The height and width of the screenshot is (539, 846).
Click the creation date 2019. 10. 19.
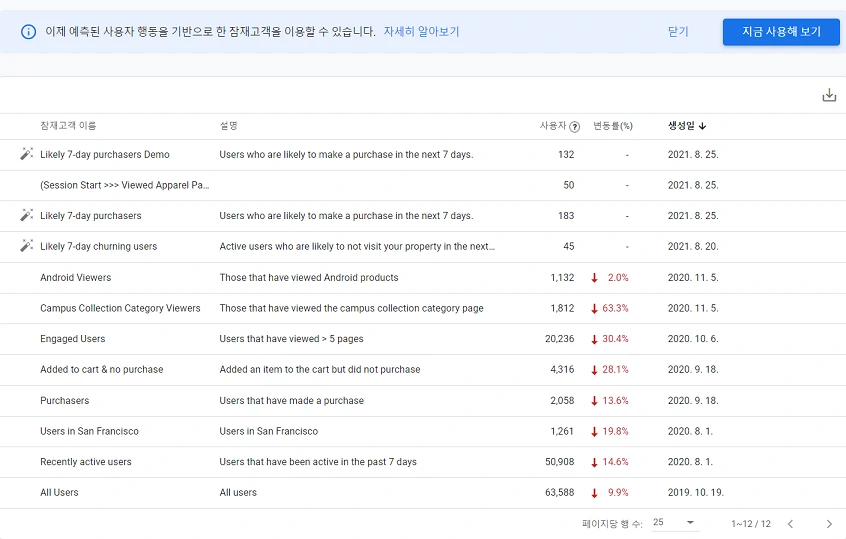[696, 493]
